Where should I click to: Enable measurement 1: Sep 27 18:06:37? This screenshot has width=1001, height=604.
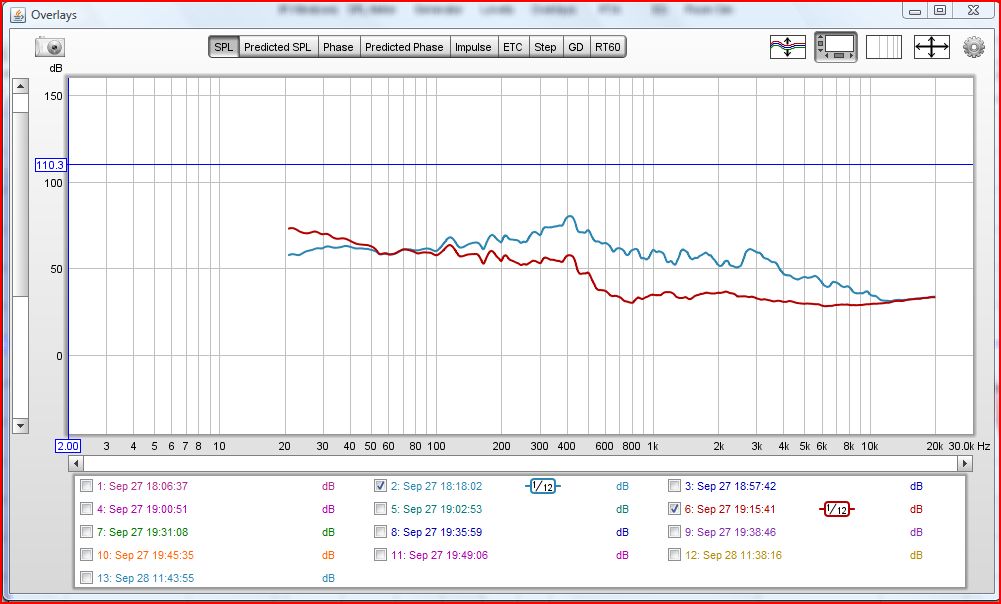click(86, 486)
